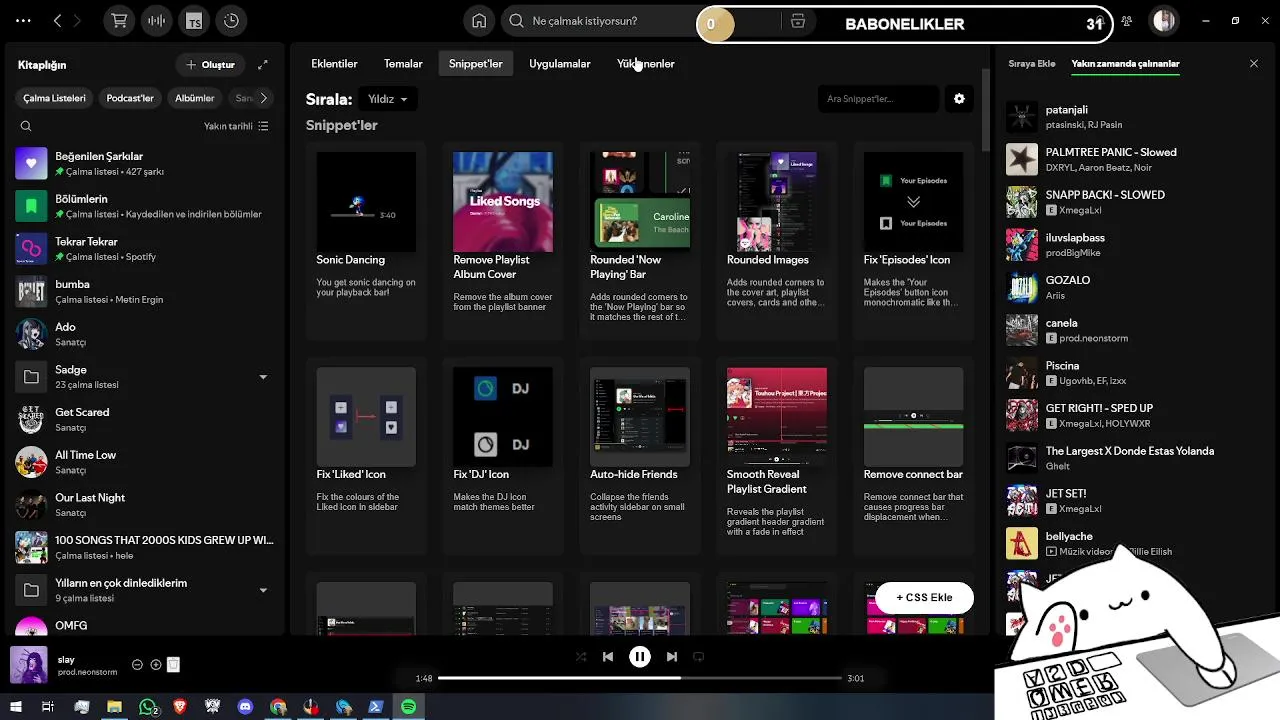1280x720 pixels.
Task: Open snippets settings gear
Action: pos(959,98)
